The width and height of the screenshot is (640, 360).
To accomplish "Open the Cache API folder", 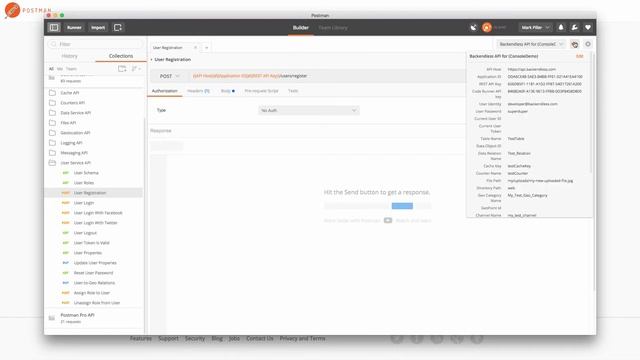I will click(70, 93).
